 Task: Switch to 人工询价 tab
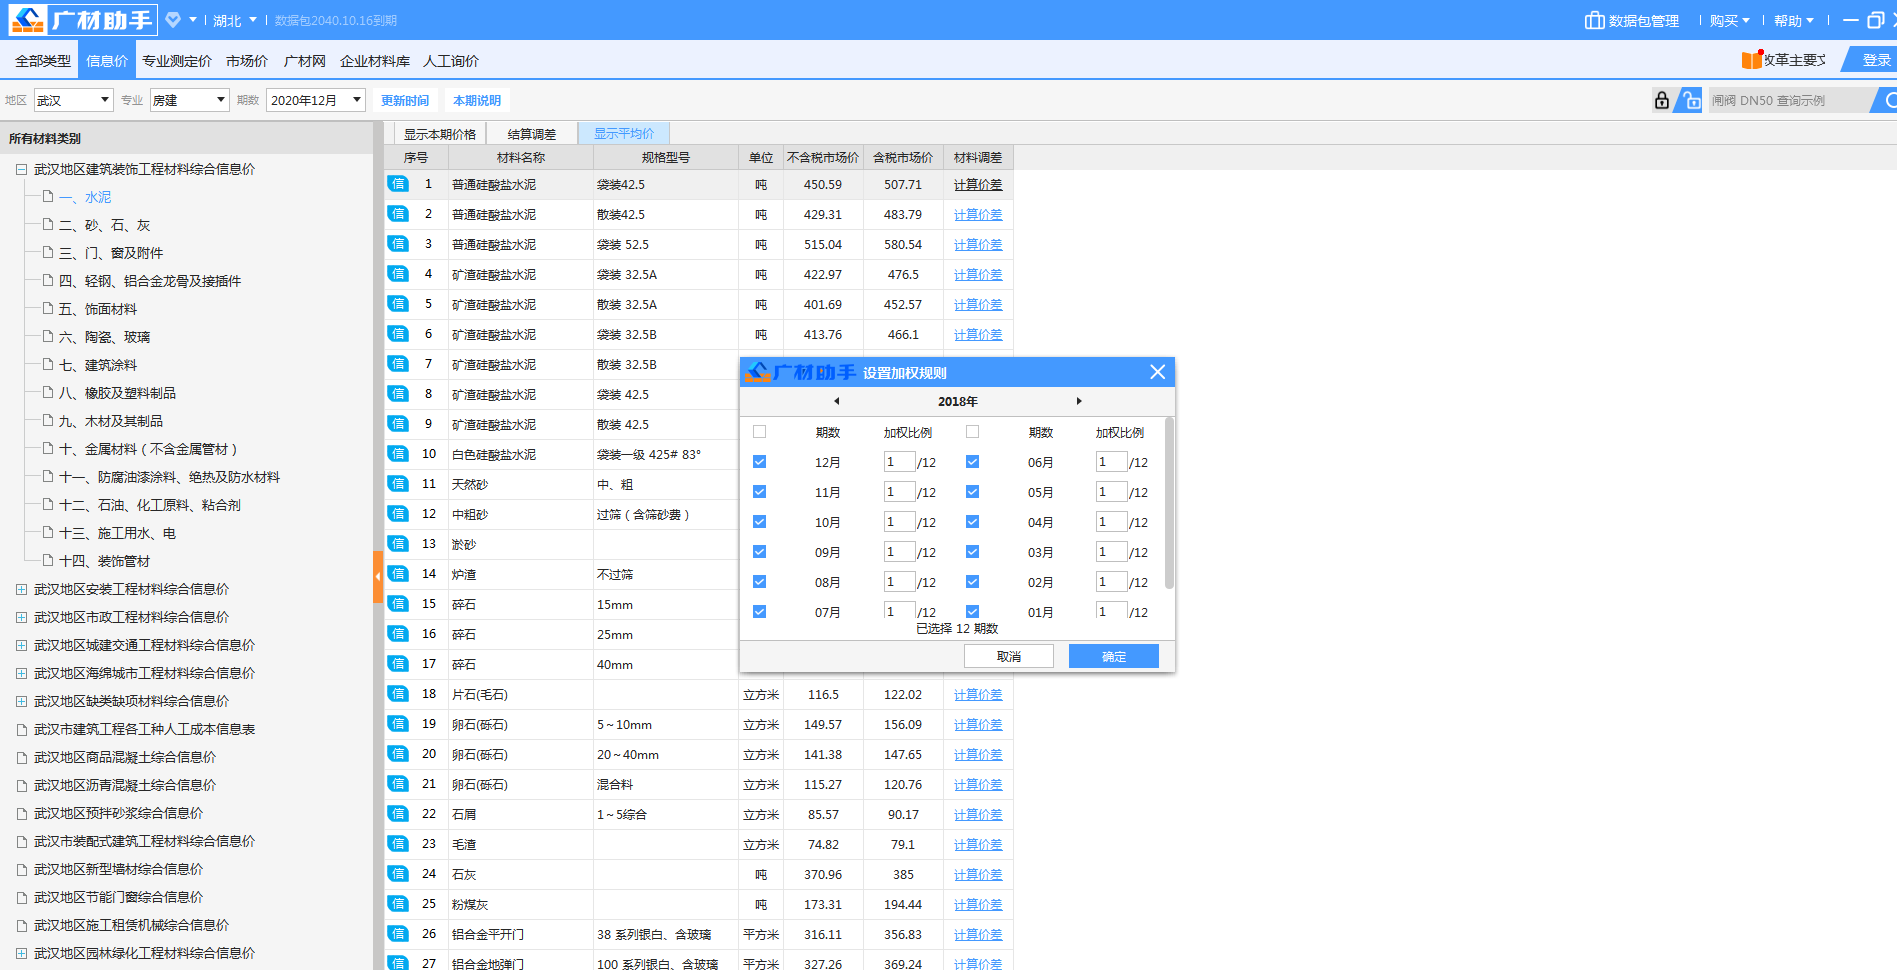451,61
